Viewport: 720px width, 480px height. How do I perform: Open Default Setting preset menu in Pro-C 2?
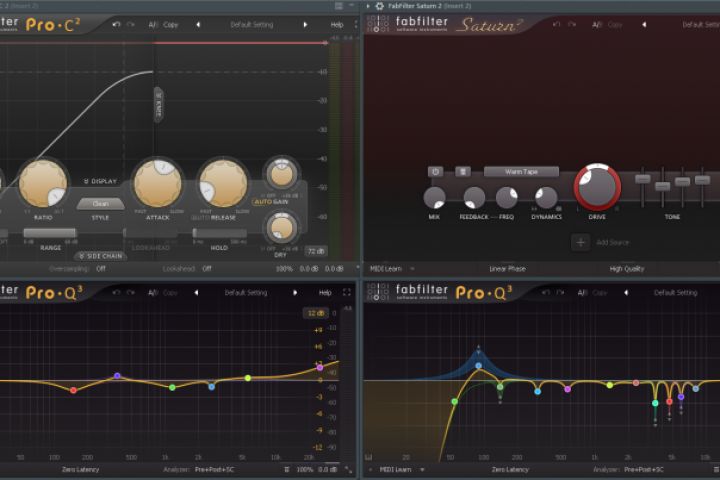(252, 24)
